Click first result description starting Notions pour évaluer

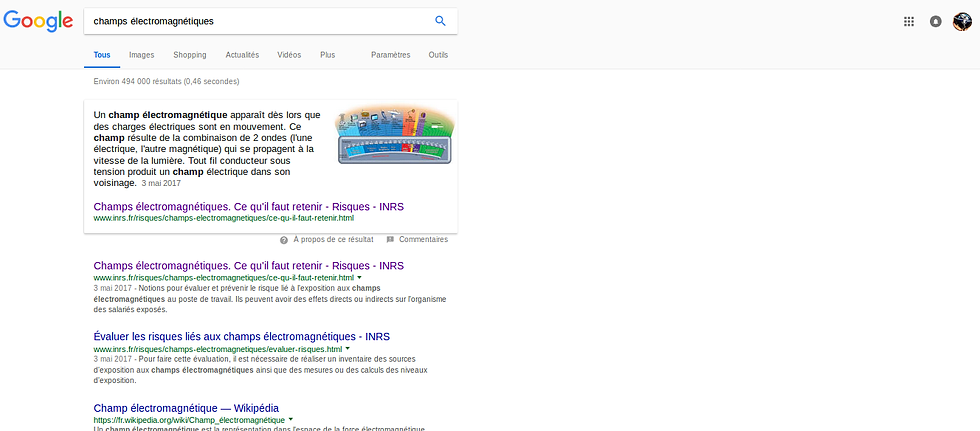click(269, 299)
